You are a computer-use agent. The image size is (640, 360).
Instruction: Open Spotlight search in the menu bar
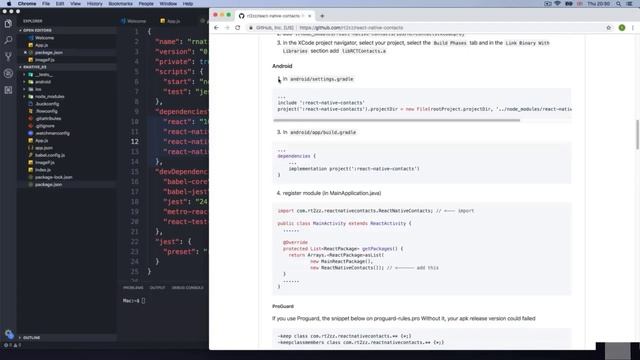point(618,4)
